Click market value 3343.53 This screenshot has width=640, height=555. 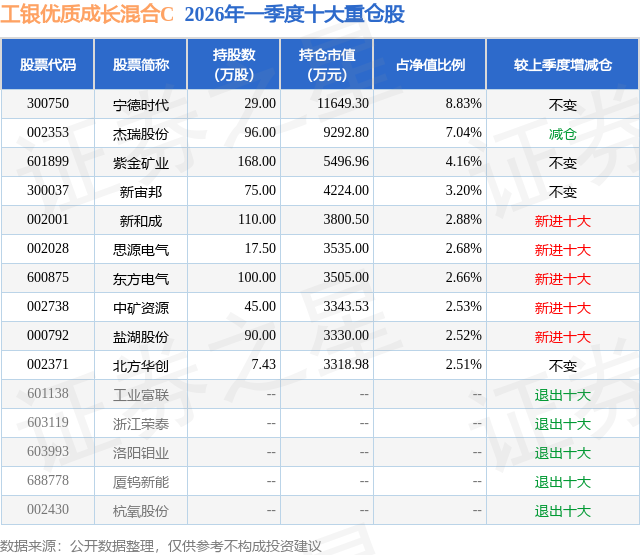(x=346, y=306)
